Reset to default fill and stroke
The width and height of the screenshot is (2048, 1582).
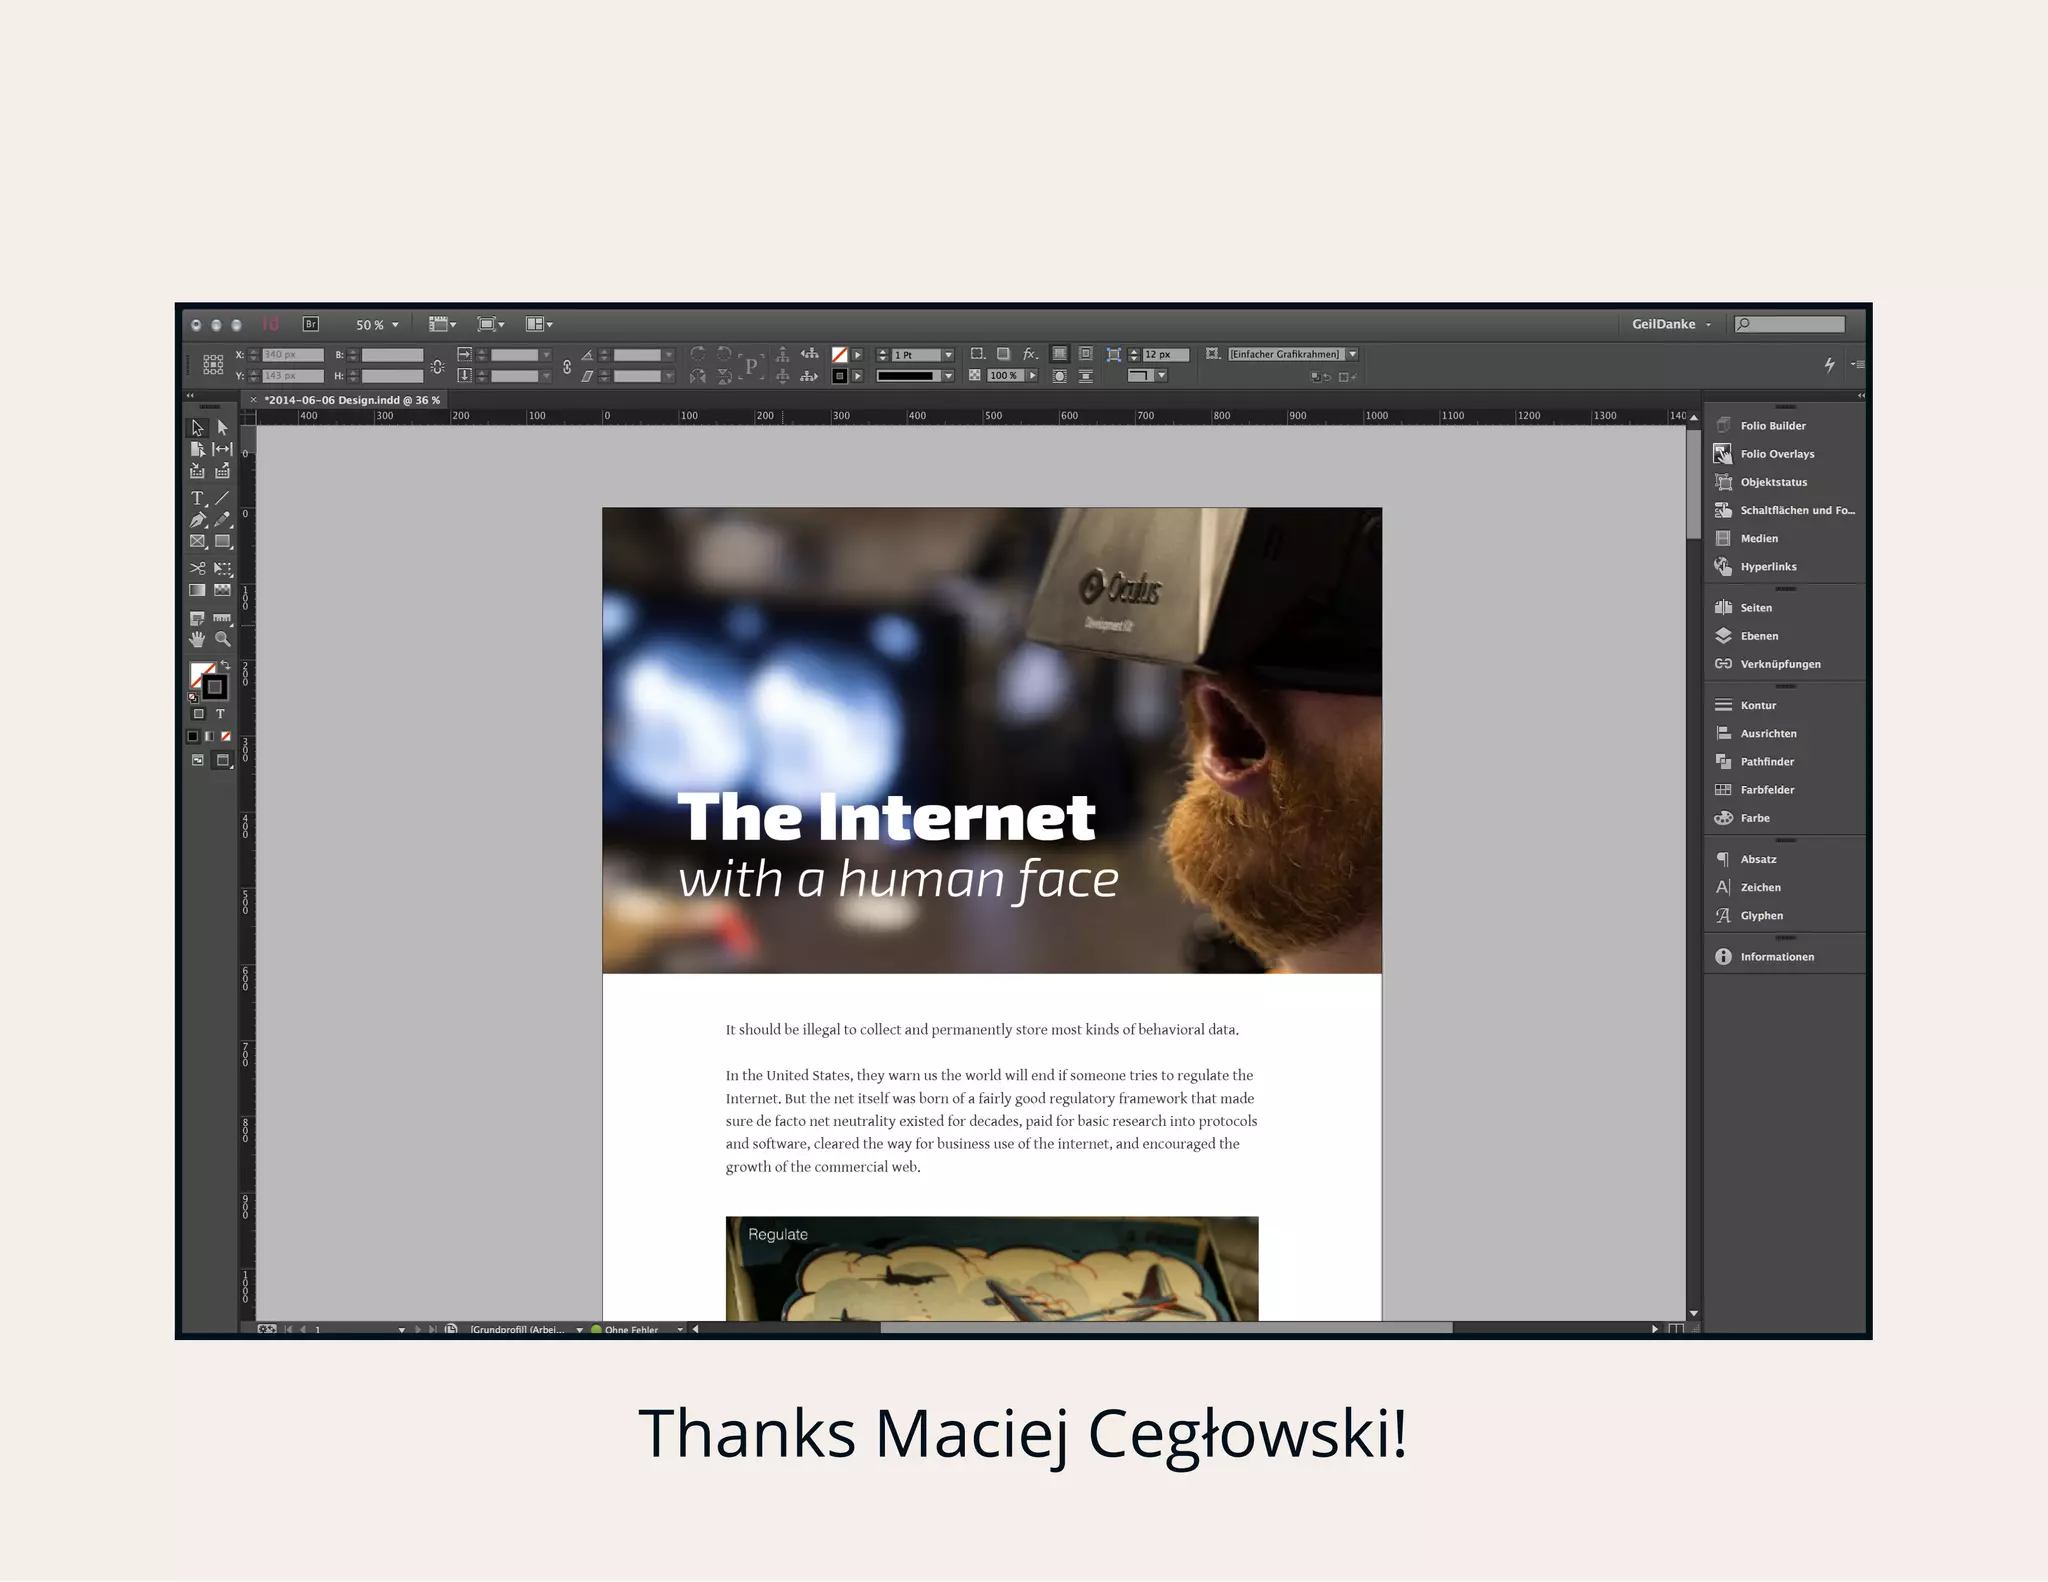point(193,698)
